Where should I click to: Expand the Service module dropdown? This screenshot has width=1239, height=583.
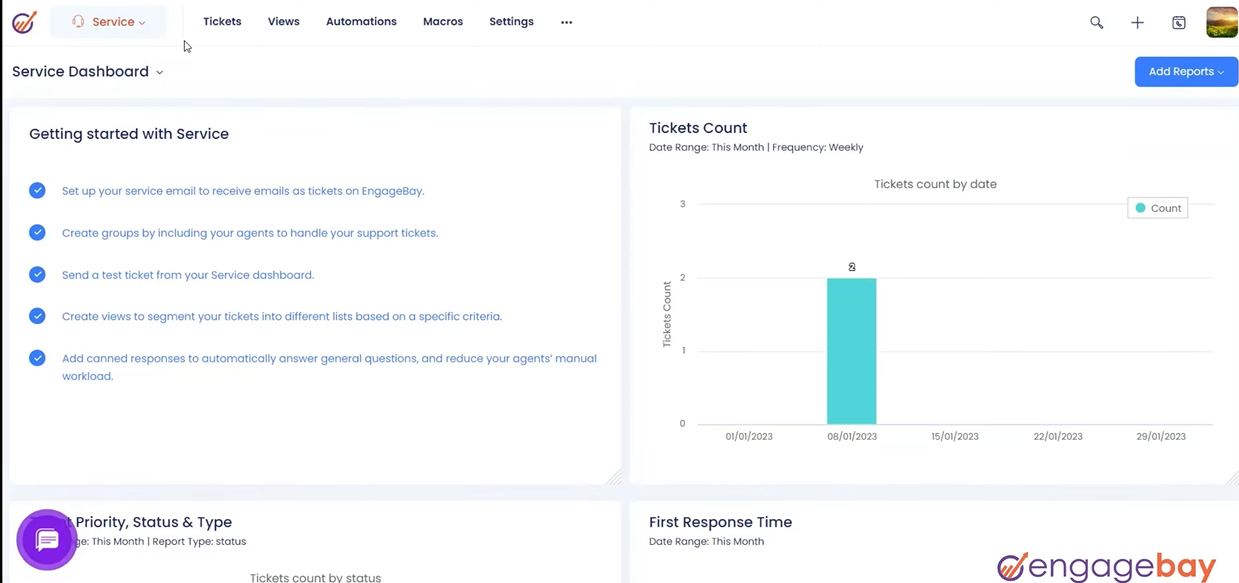109,22
